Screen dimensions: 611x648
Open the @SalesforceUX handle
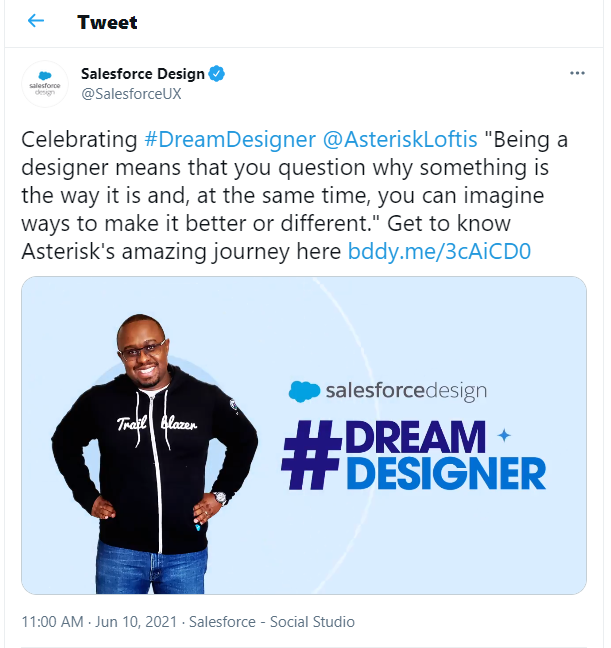pyautogui.click(x=131, y=94)
